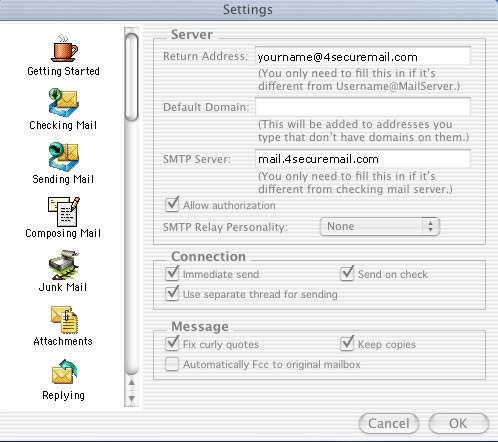Select the Checking Mail settings icon
498x442 pixels.
tap(63, 103)
